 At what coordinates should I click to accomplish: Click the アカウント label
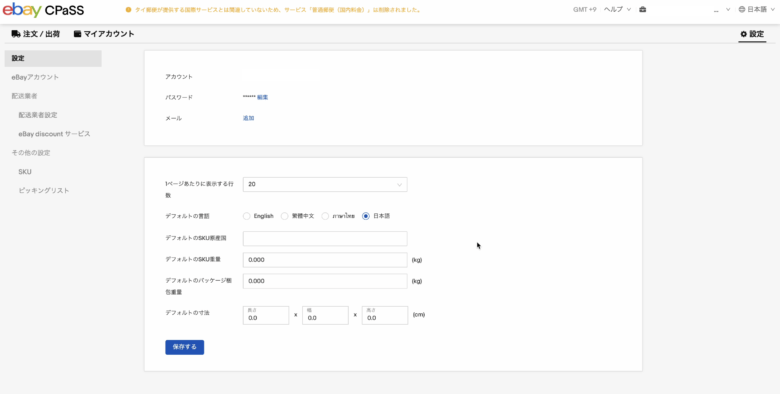179,77
